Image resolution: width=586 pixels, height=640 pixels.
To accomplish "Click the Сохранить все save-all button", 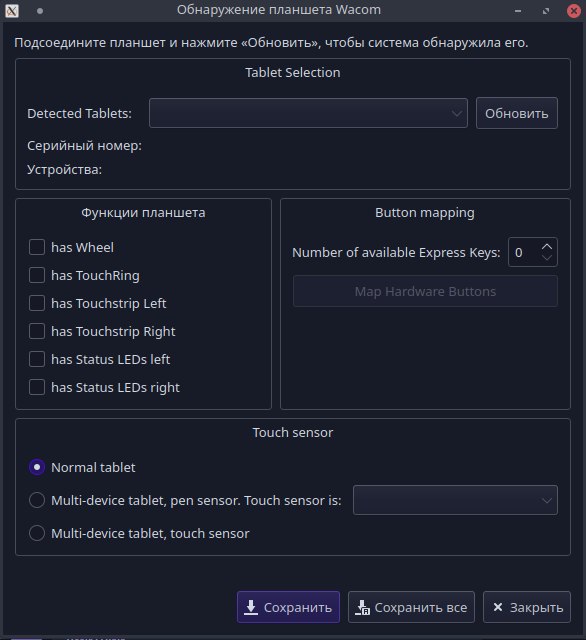I will click(x=411, y=607).
